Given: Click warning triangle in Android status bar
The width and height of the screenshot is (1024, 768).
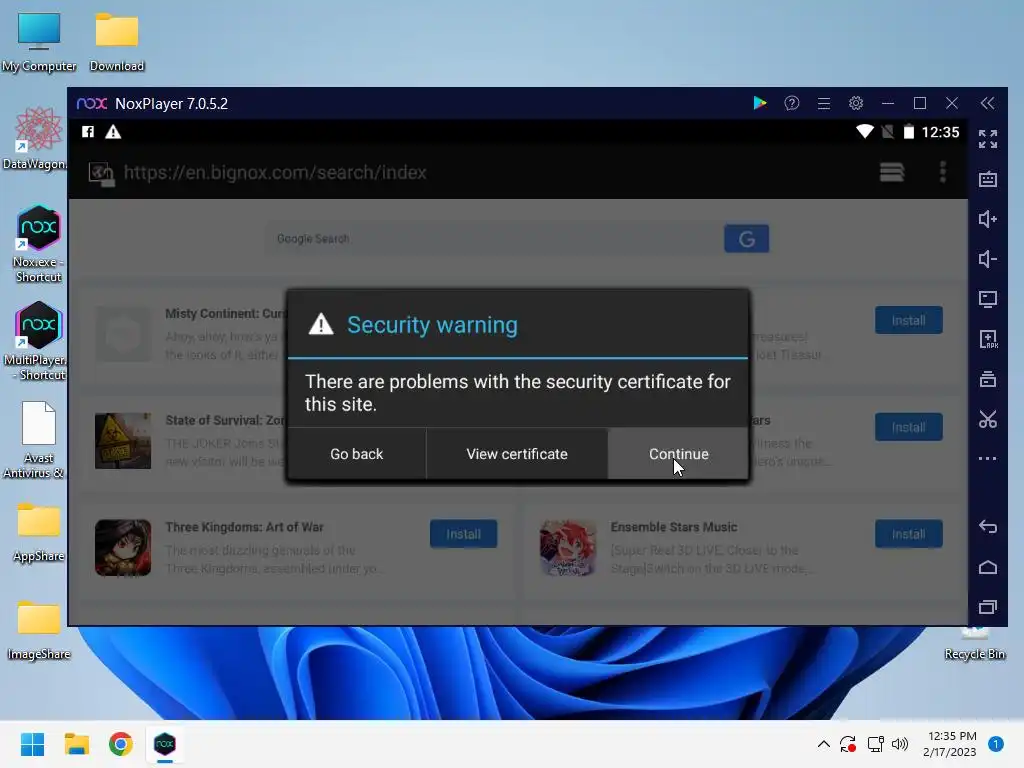Looking at the screenshot, I should click(113, 132).
